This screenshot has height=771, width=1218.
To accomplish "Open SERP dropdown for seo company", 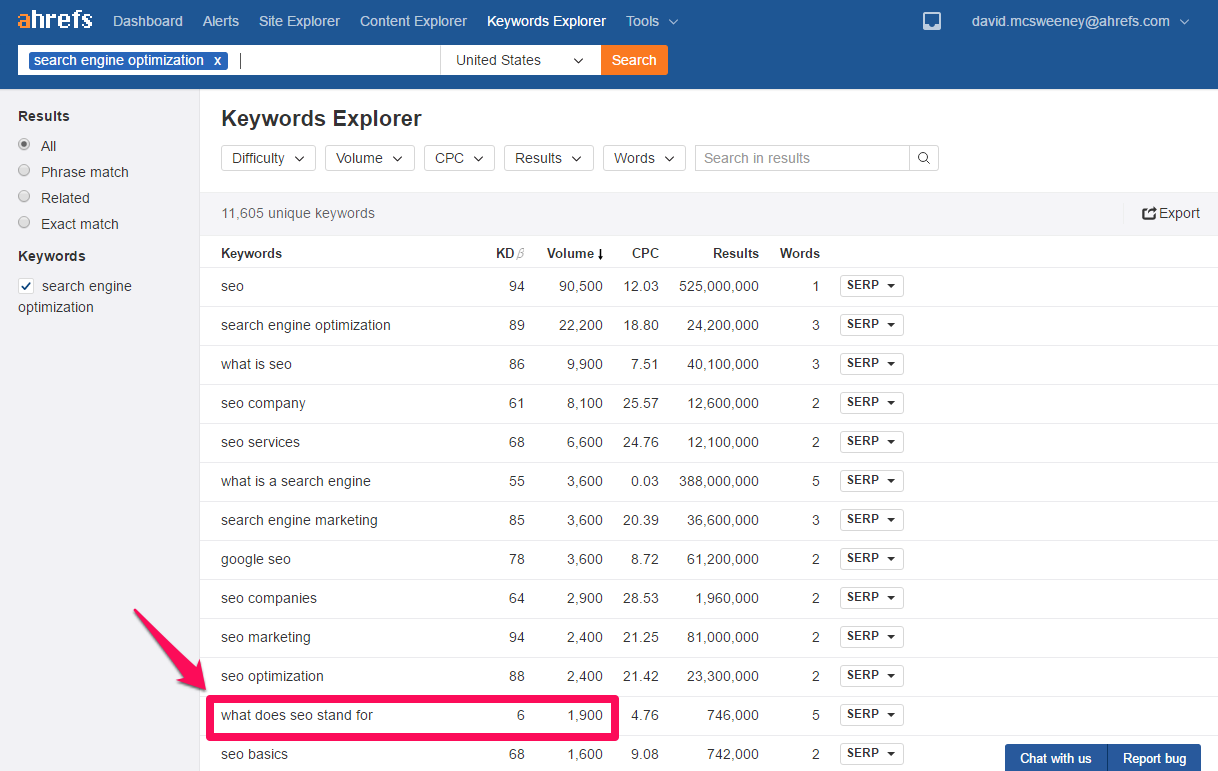I will (x=871, y=403).
